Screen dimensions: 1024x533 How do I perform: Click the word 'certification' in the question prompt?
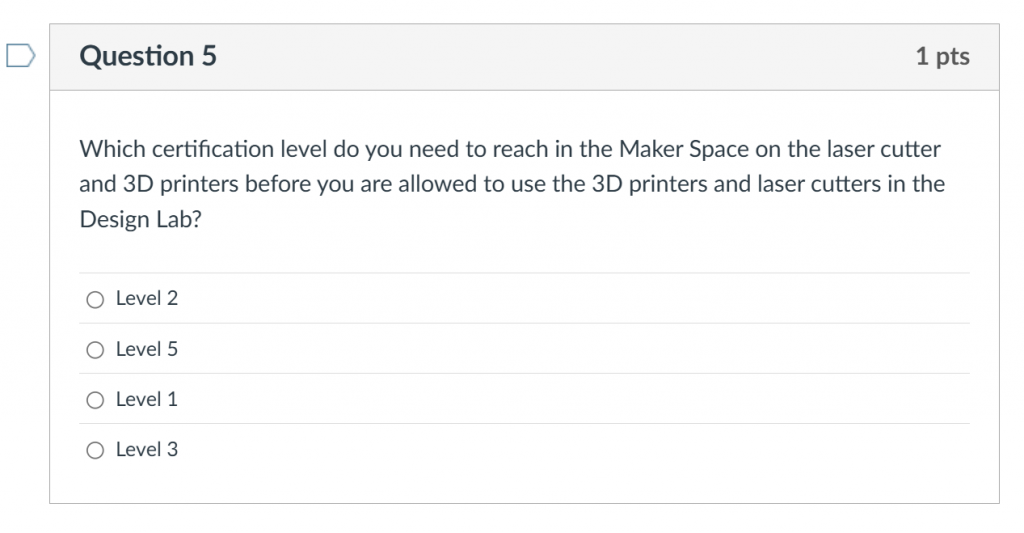pyautogui.click(x=213, y=150)
